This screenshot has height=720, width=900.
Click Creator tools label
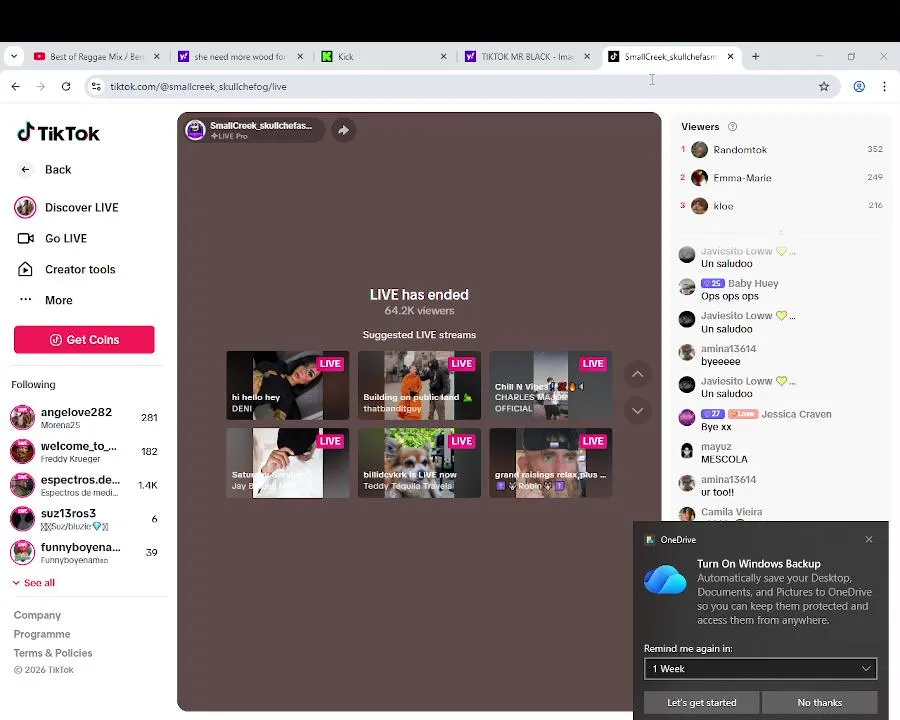click(80, 269)
